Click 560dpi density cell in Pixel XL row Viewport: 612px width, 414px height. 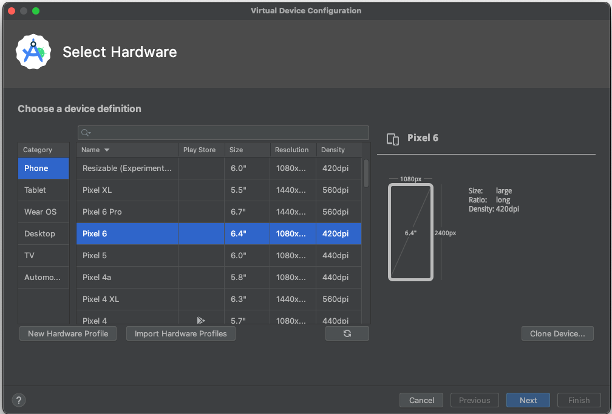(339, 190)
